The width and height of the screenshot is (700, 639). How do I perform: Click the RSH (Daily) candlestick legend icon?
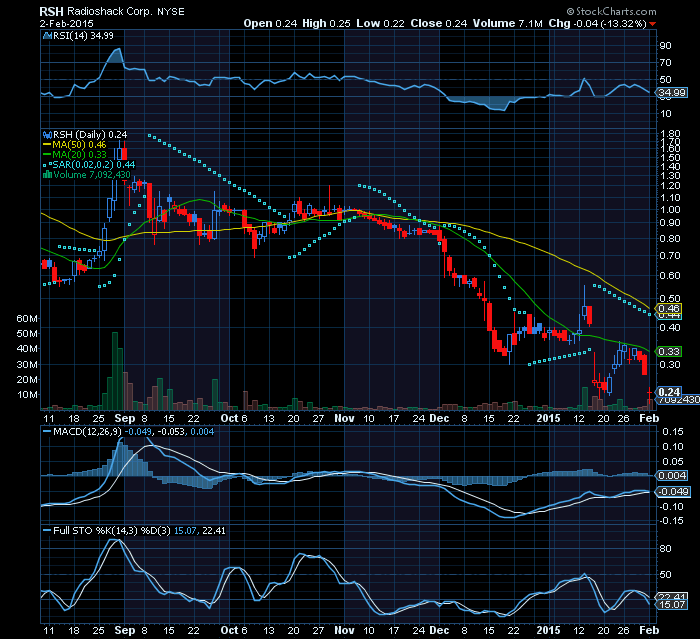(x=47, y=134)
